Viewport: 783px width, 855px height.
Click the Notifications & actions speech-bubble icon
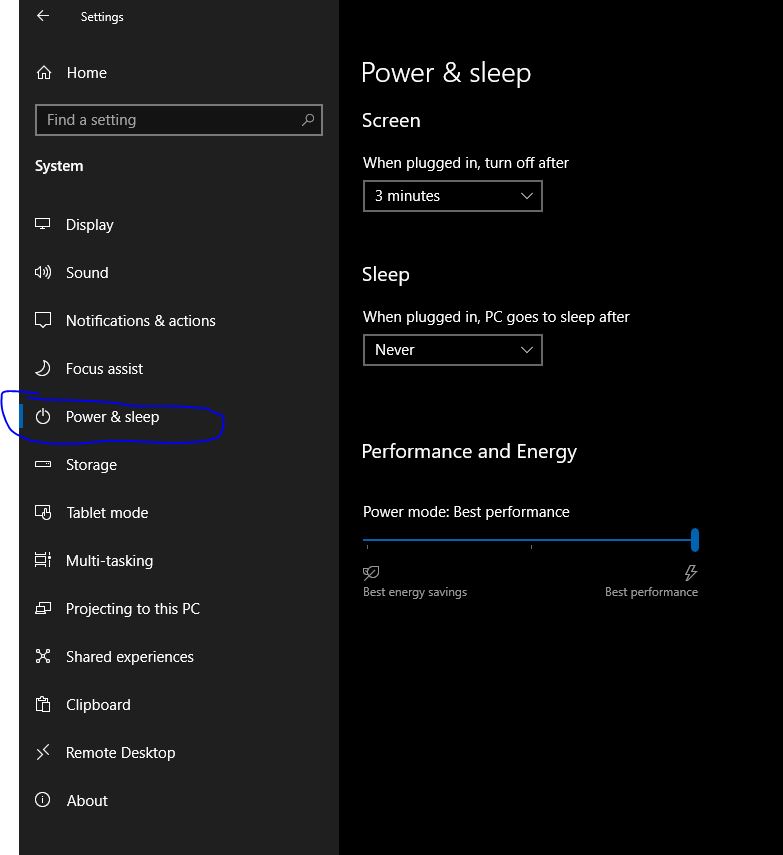(43, 320)
